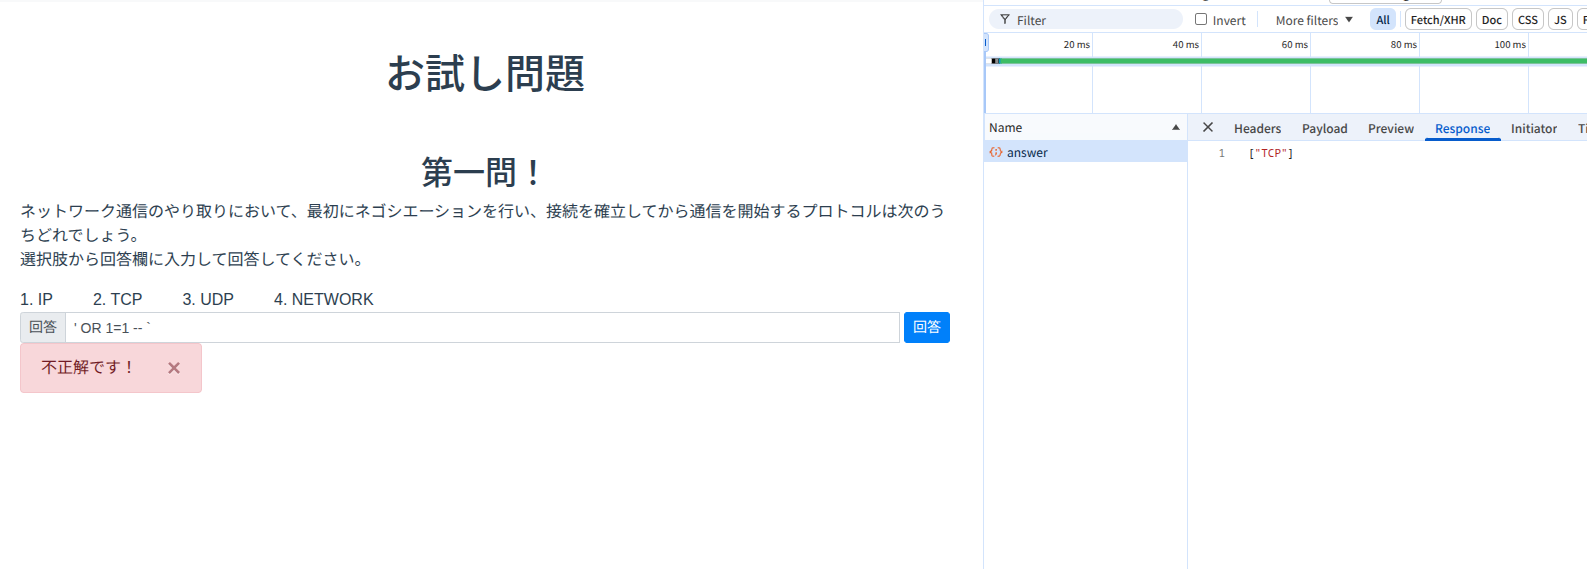Expand the More filters dropdown
Viewport: 1587px width, 569px height.
pyautogui.click(x=1313, y=20)
